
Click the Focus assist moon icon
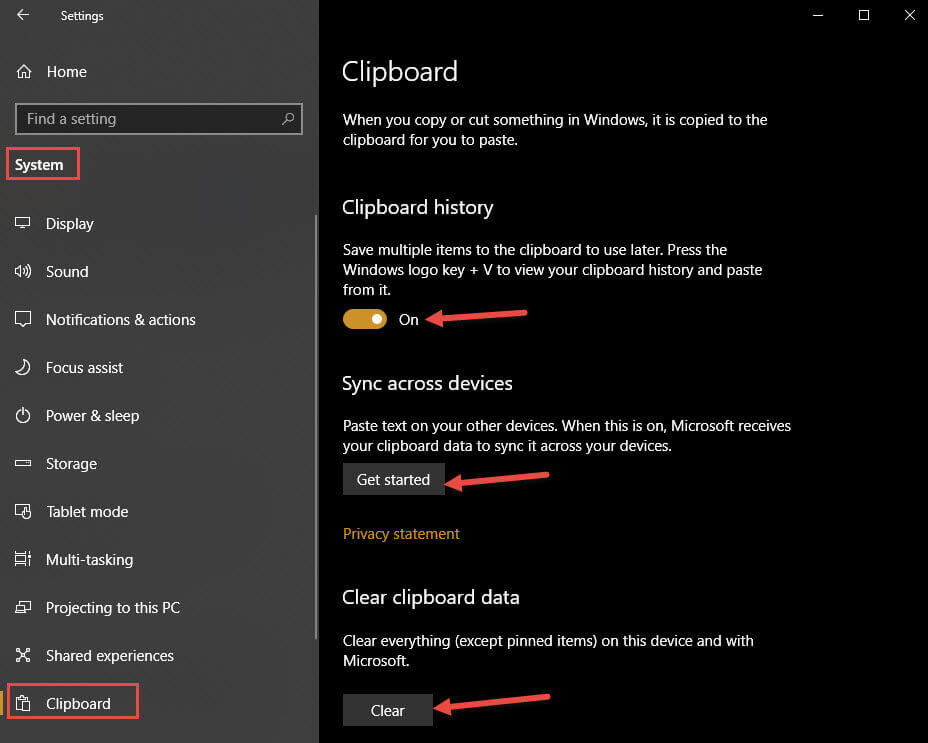tap(22, 367)
